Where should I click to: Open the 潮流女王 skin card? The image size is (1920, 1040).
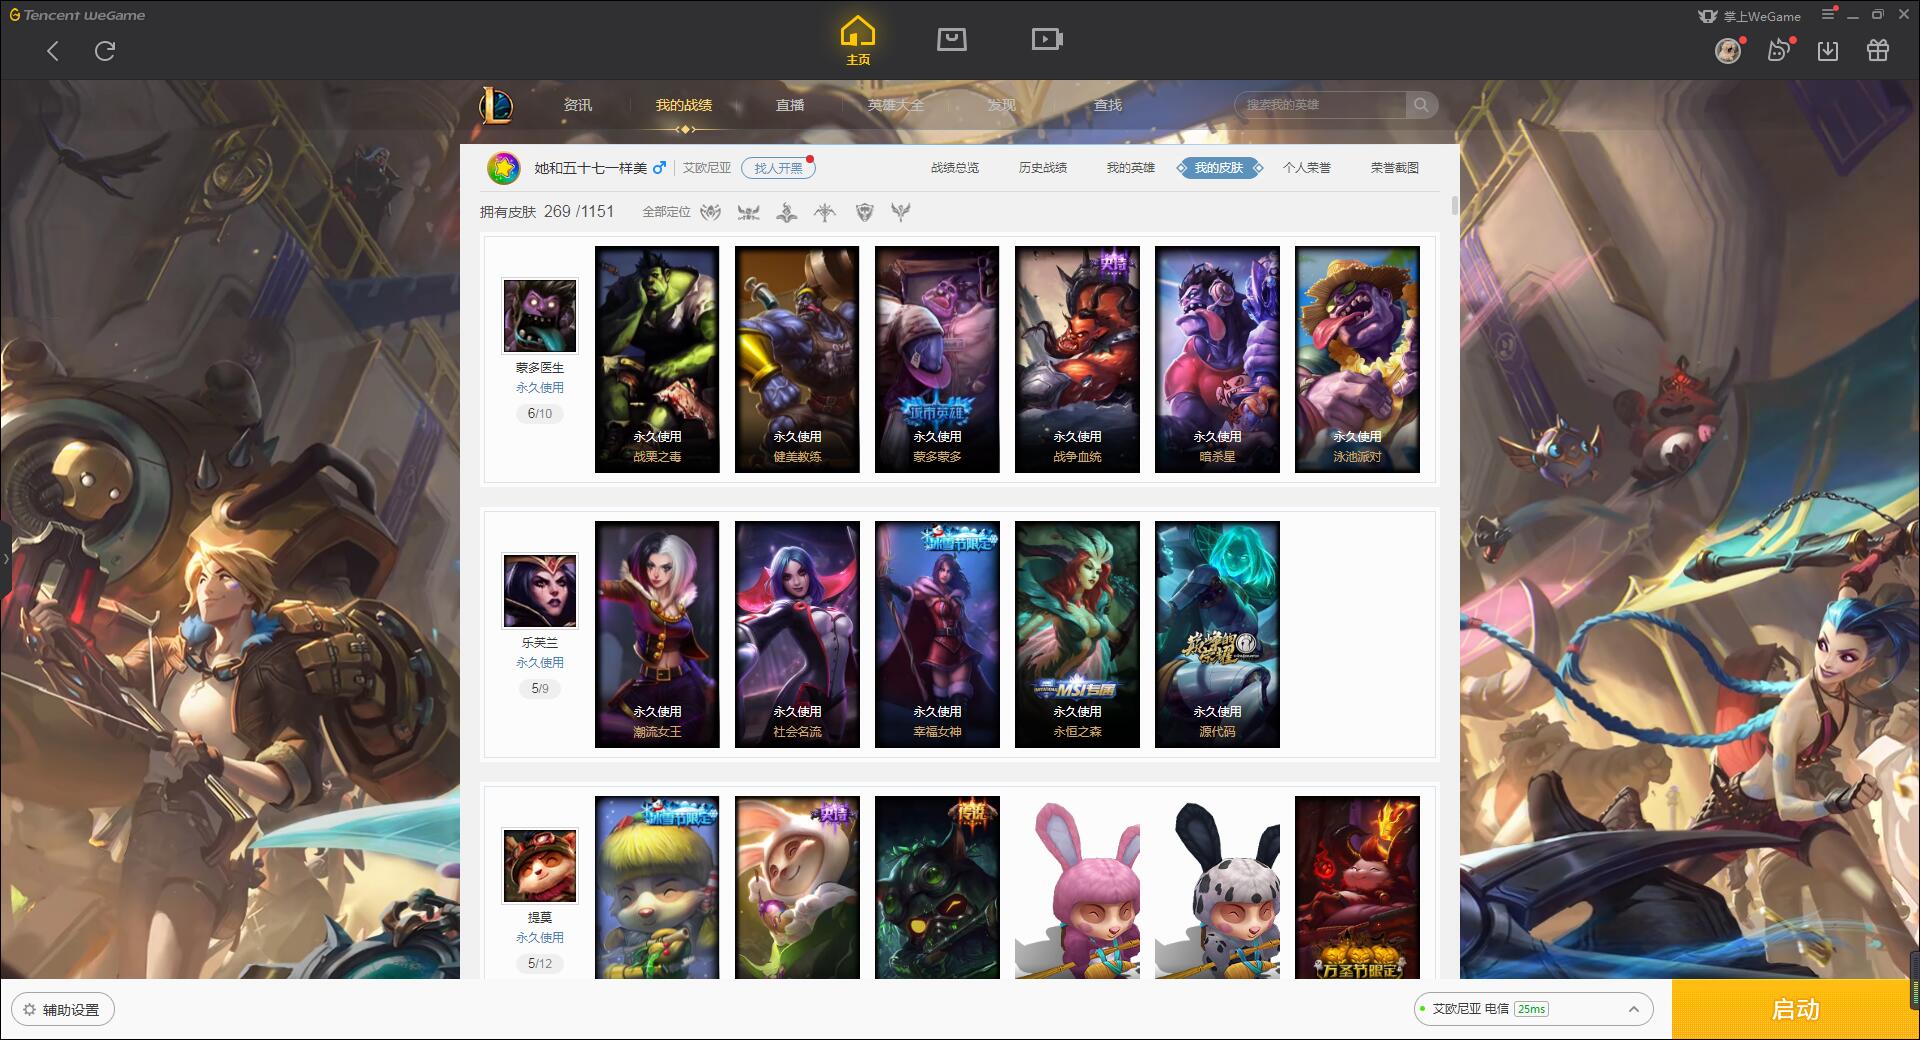pyautogui.click(x=657, y=634)
